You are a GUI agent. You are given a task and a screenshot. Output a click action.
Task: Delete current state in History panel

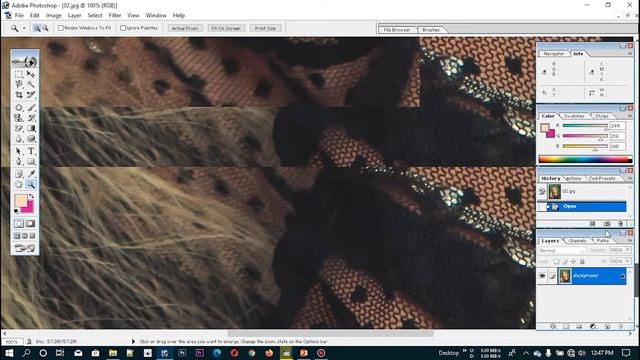coord(620,223)
